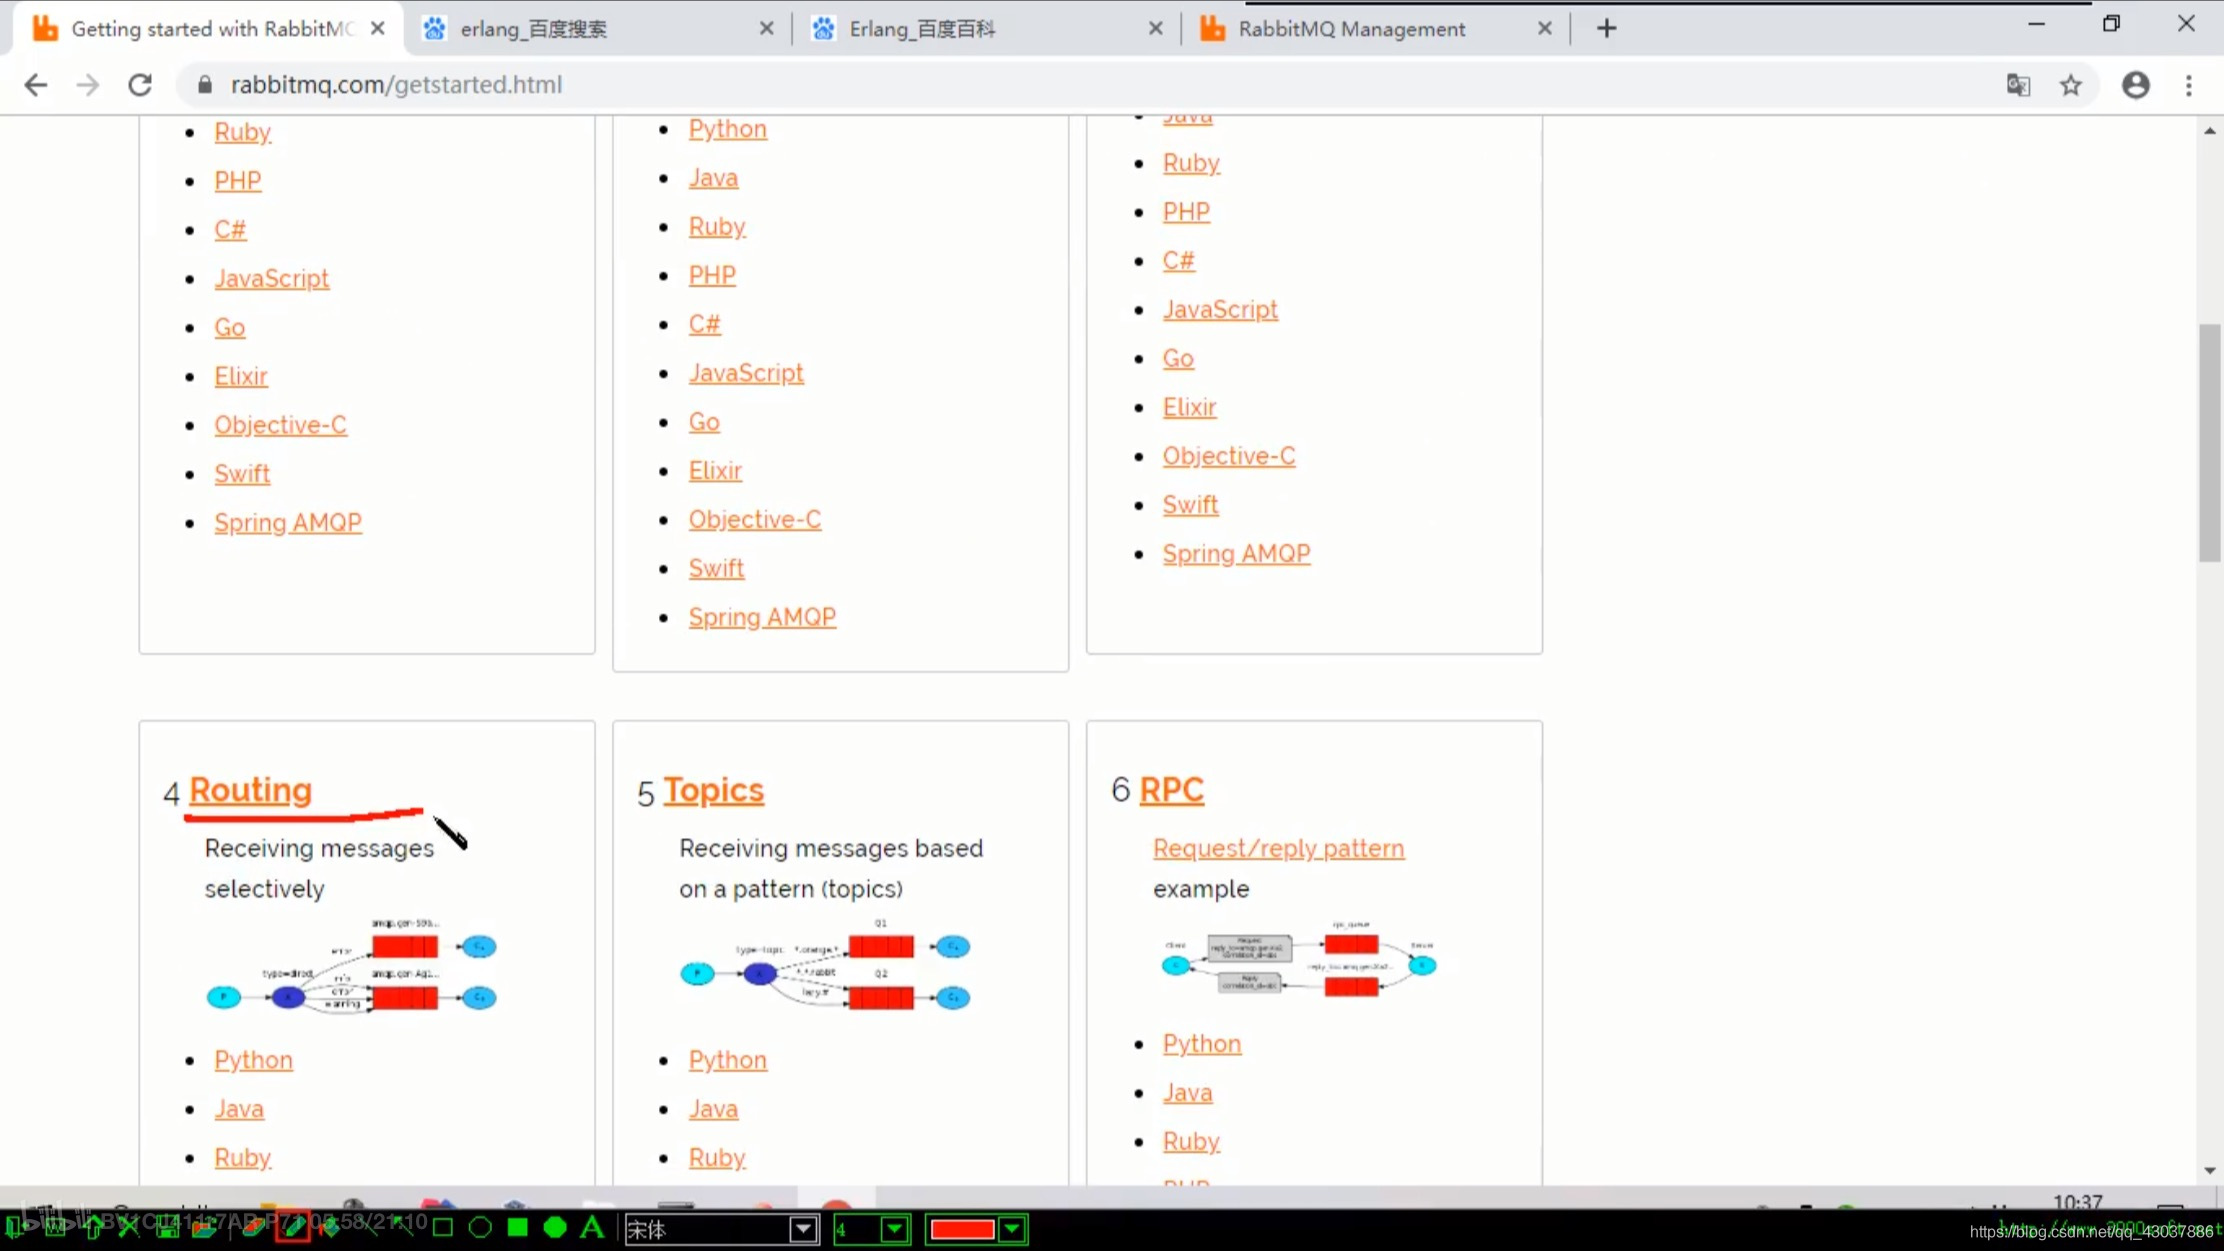Open PHP link in first column
This screenshot has height=1251, width=2224.
238,181
